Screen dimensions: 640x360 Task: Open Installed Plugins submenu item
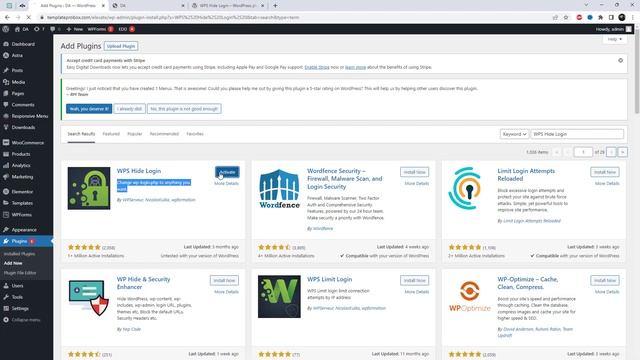(x=19, y=254)
